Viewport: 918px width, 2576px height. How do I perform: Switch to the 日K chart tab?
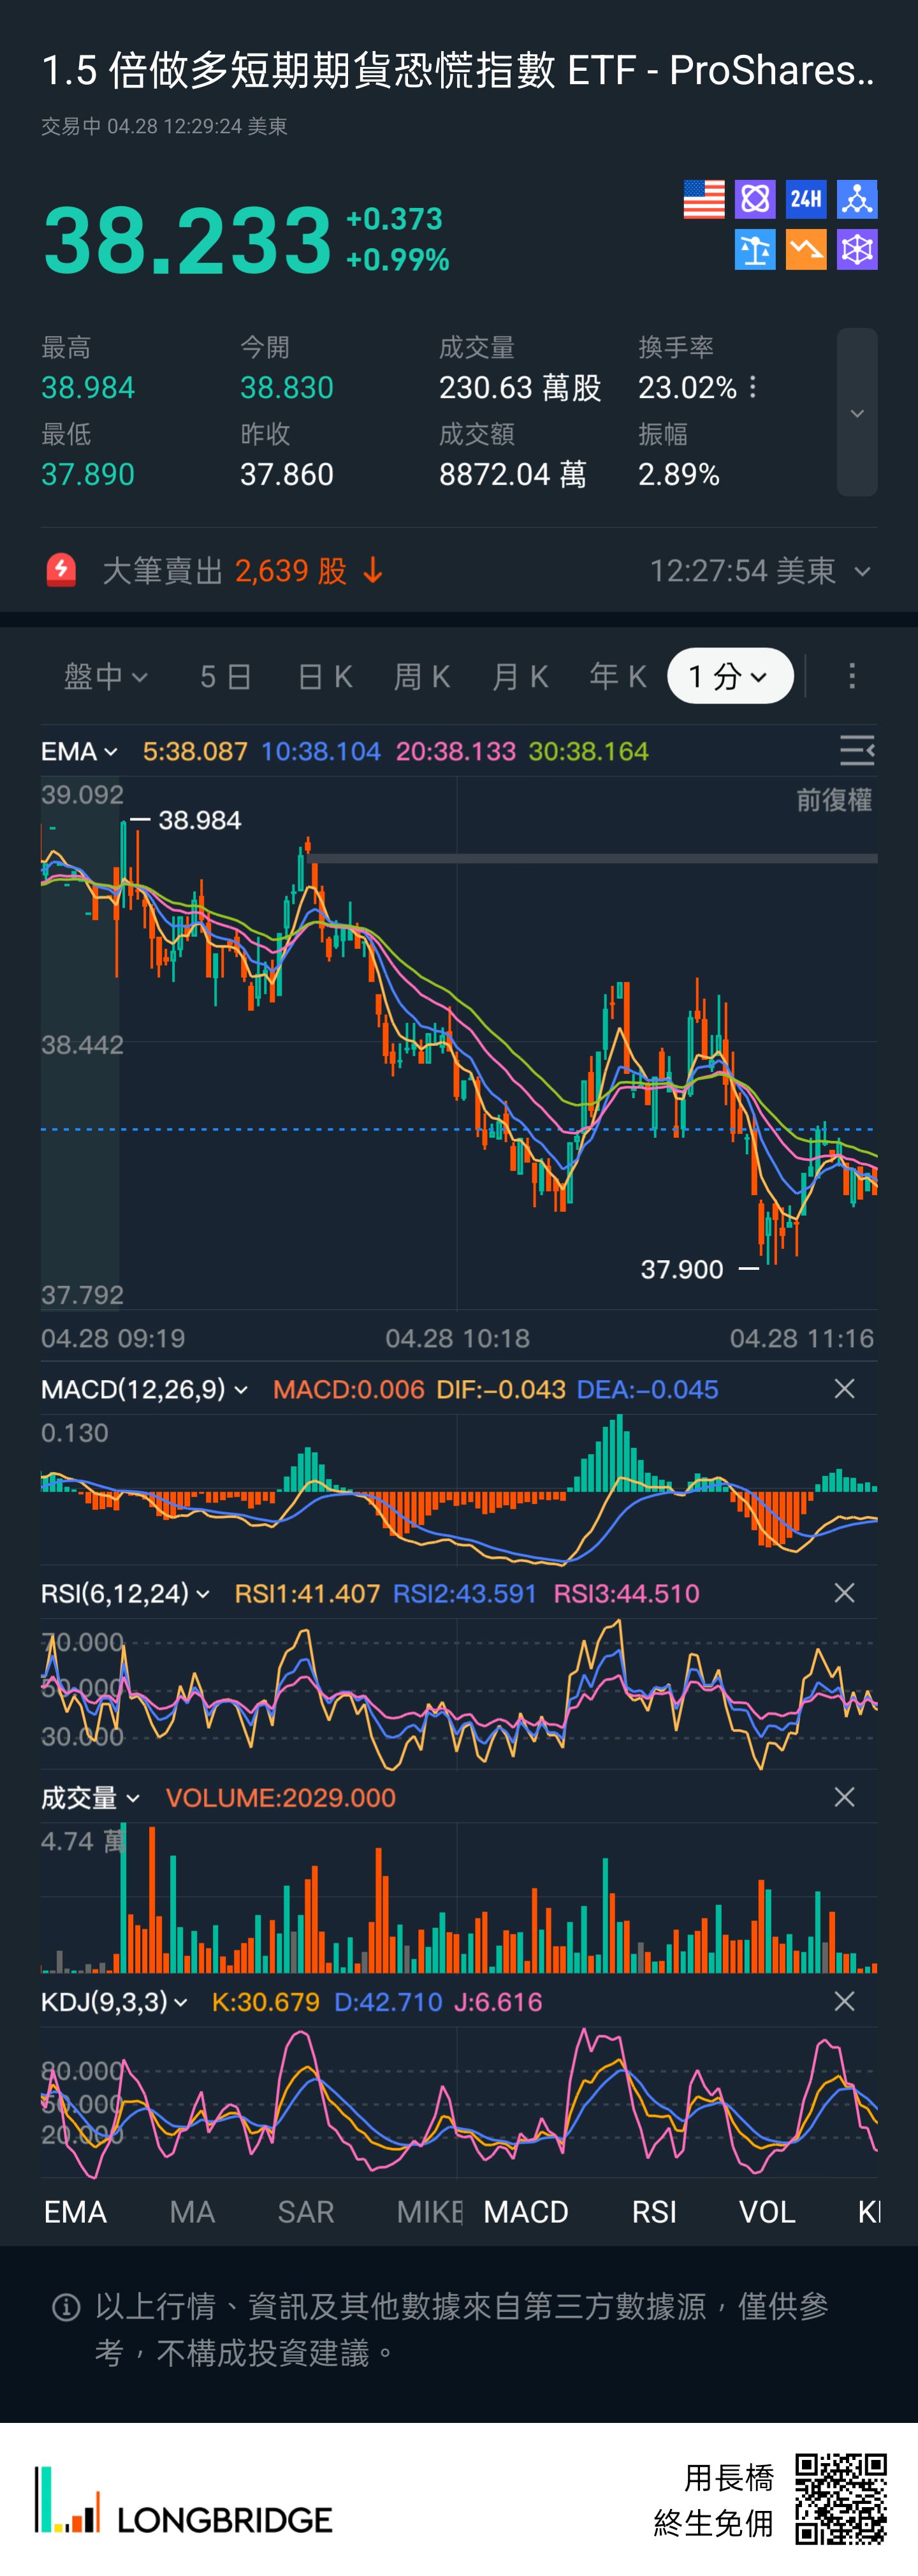(x=325, y=677)
